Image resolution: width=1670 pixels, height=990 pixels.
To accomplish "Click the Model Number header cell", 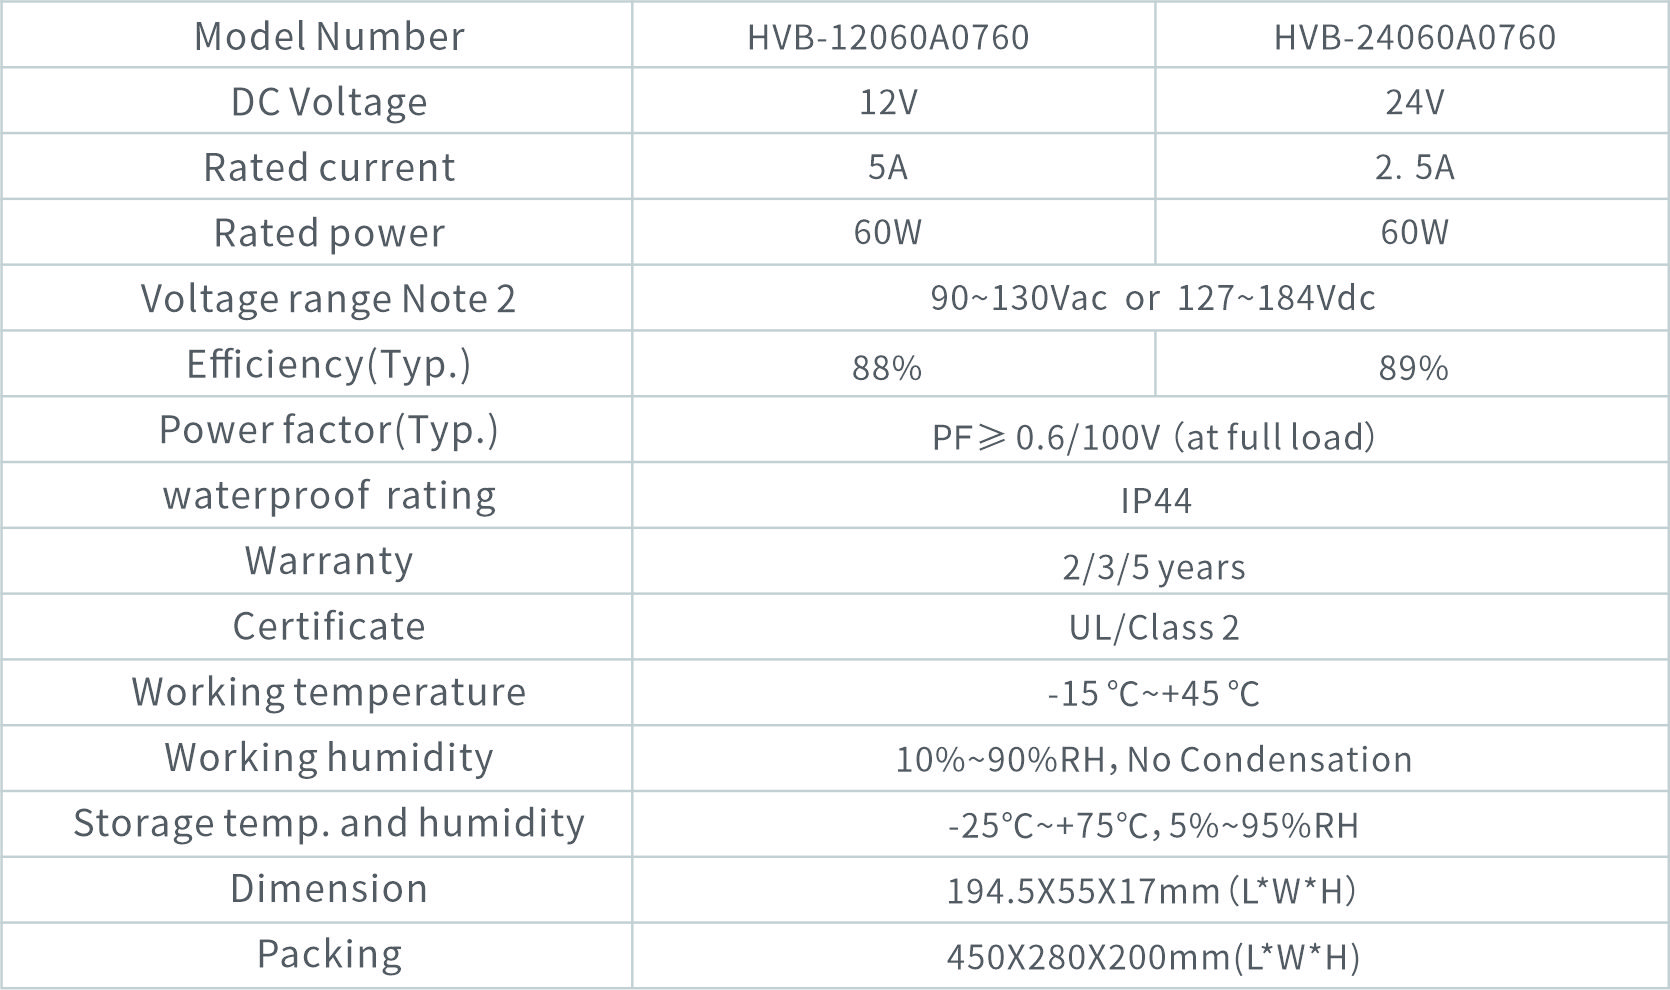I will (329, 37).
